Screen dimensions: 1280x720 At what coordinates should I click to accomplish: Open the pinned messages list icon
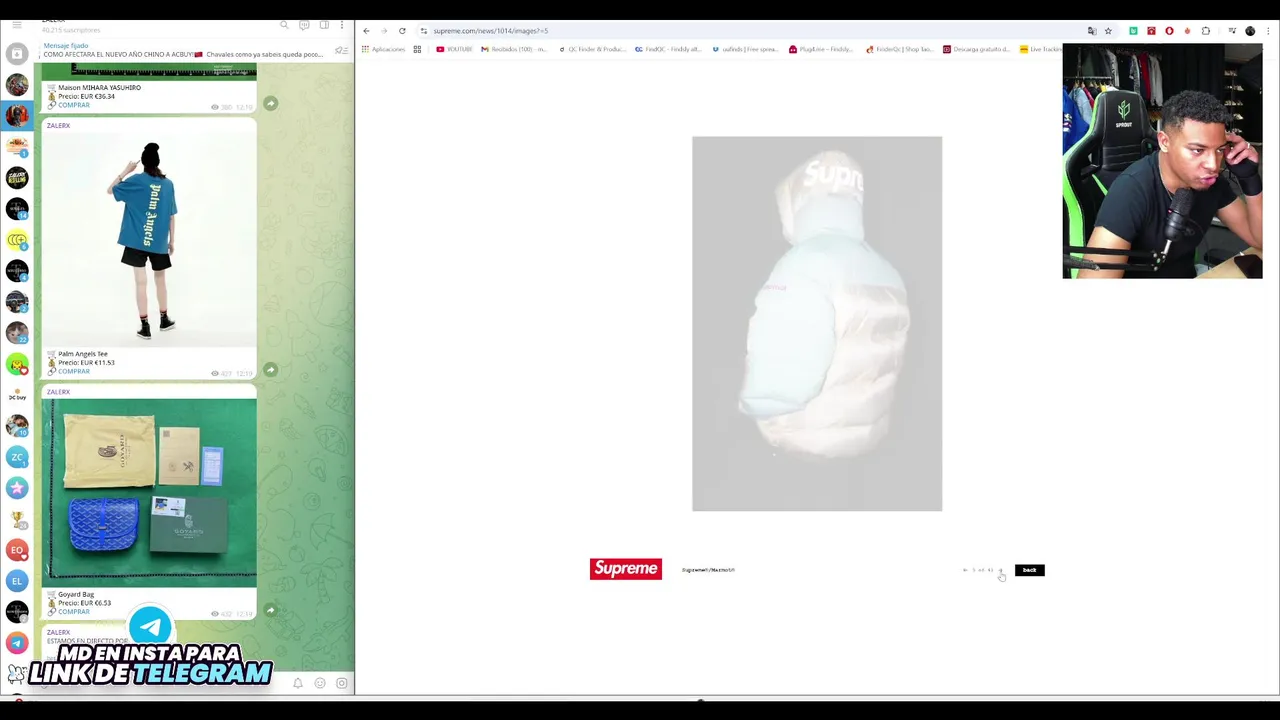pos(341,50)
